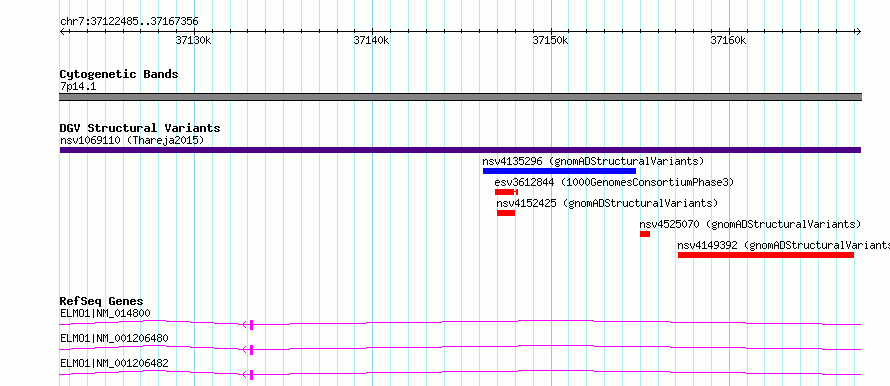
Task: Click the RefSeq Genes track title
Action: tap(102, 301)
